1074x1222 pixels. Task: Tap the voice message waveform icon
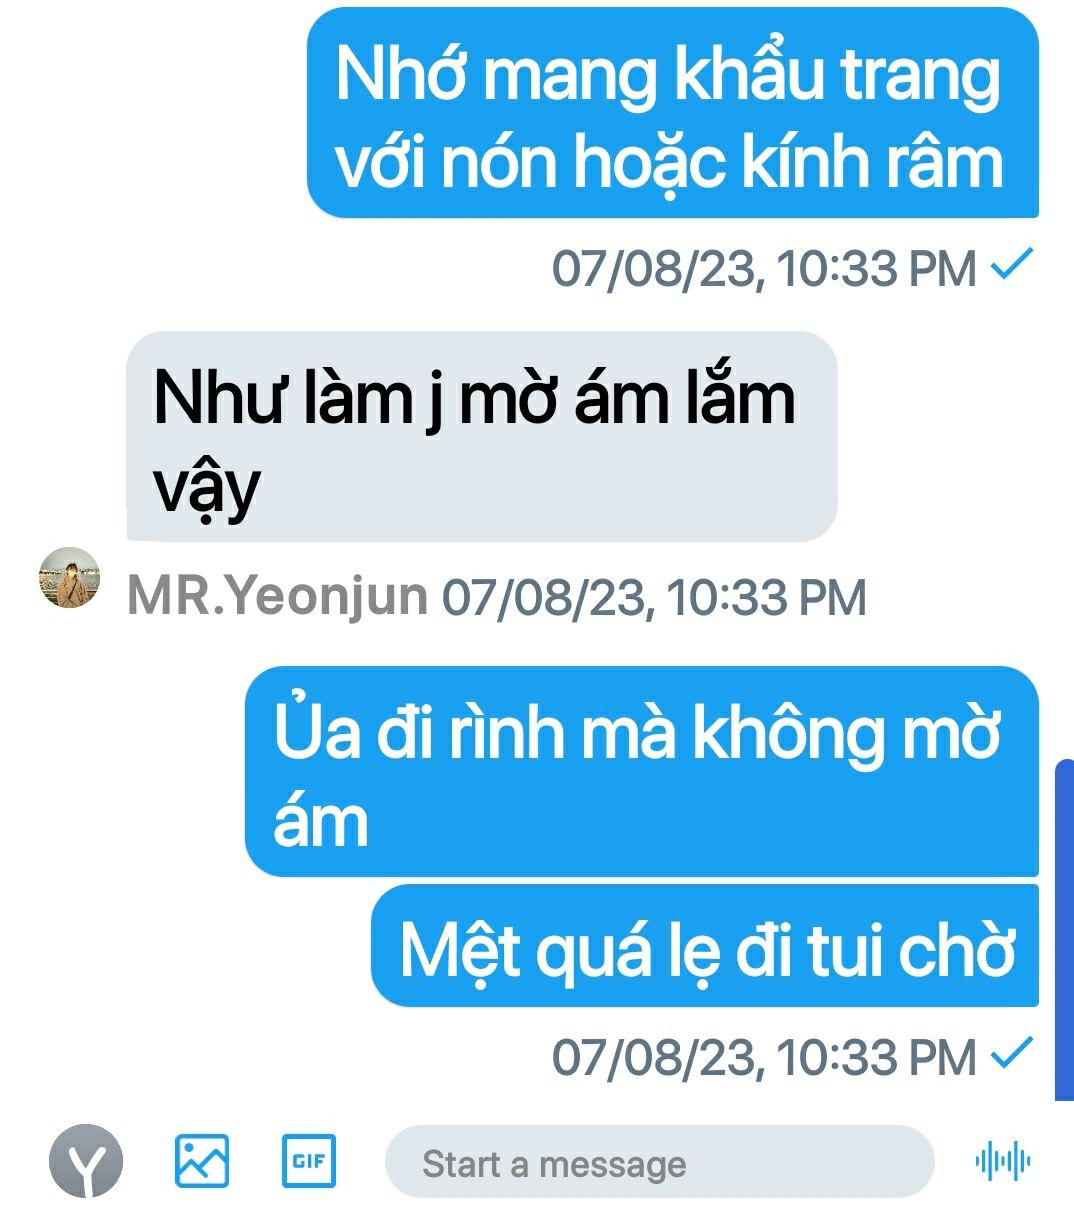(x=1003, y=1161)
